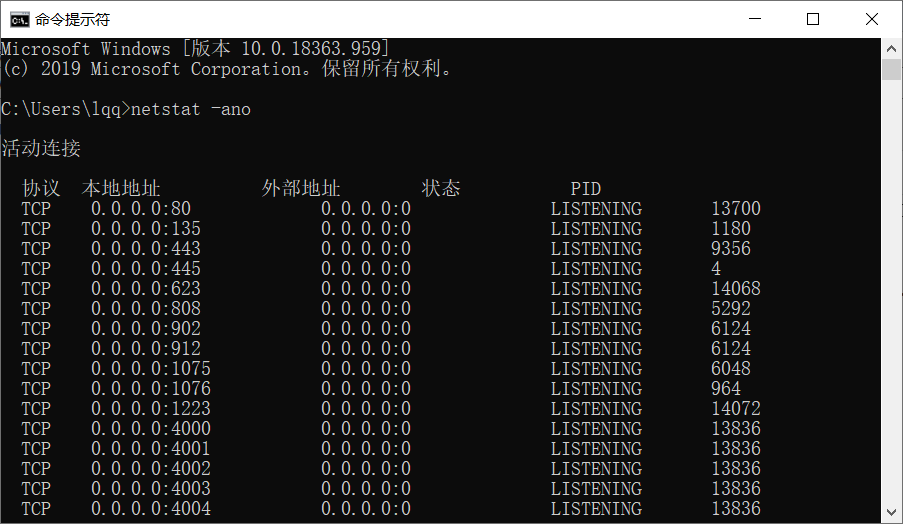Click the 命令提示符 title text
This screenshot has height=524, width=903.
(x=72, y=20)
